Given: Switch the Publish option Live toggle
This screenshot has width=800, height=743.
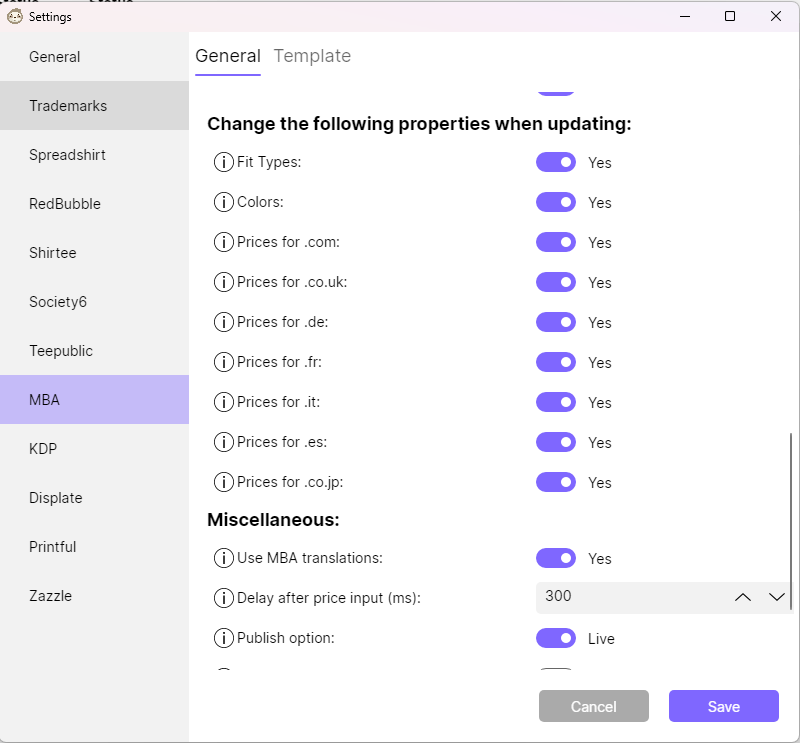Looking at the screenshot, I should [556, 638].
